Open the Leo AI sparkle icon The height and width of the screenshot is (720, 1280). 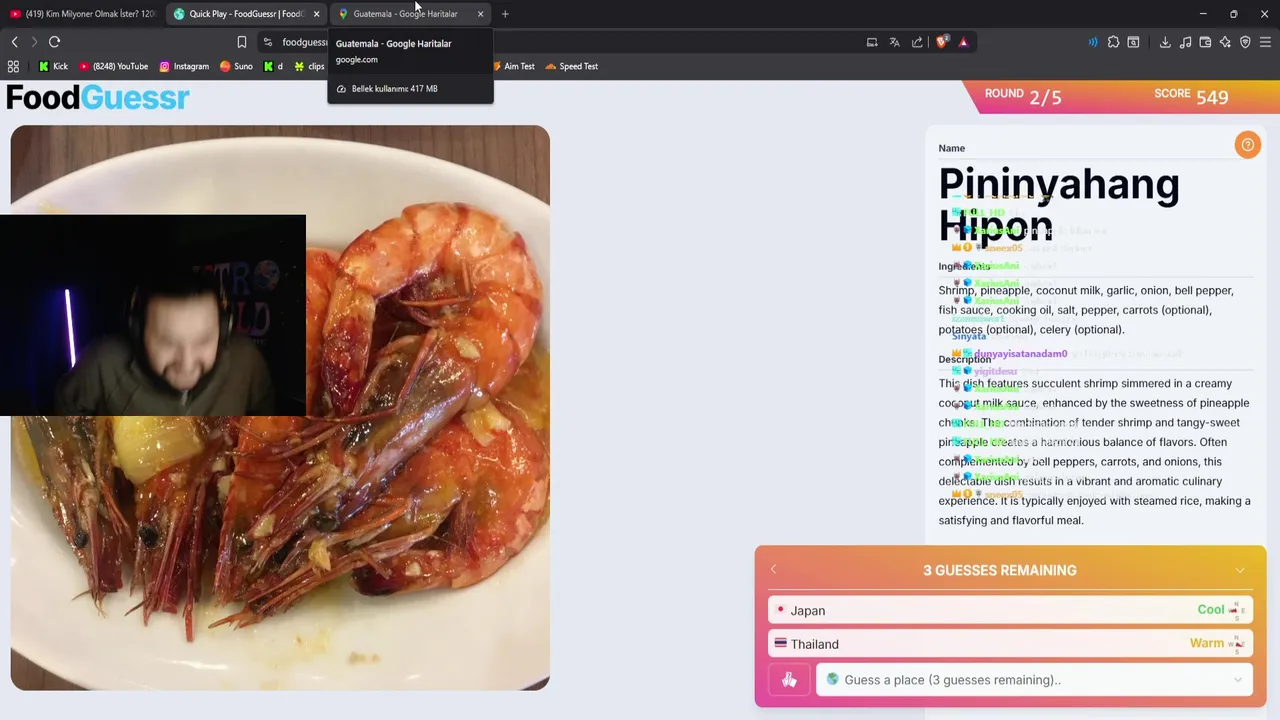click(1225, 42)
